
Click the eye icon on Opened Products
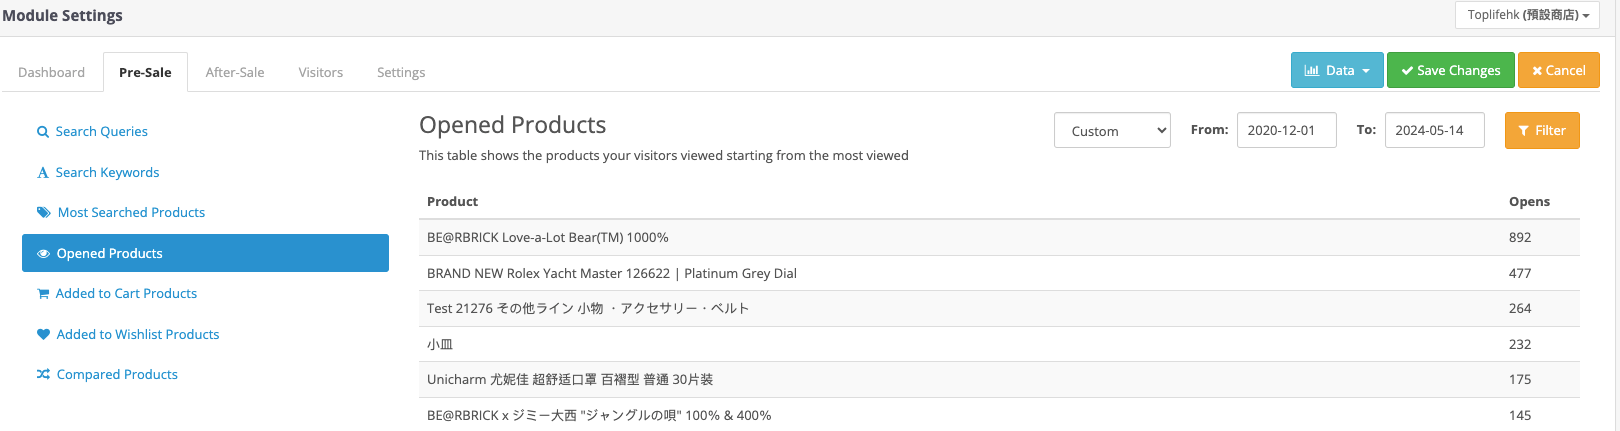point(43,254)
